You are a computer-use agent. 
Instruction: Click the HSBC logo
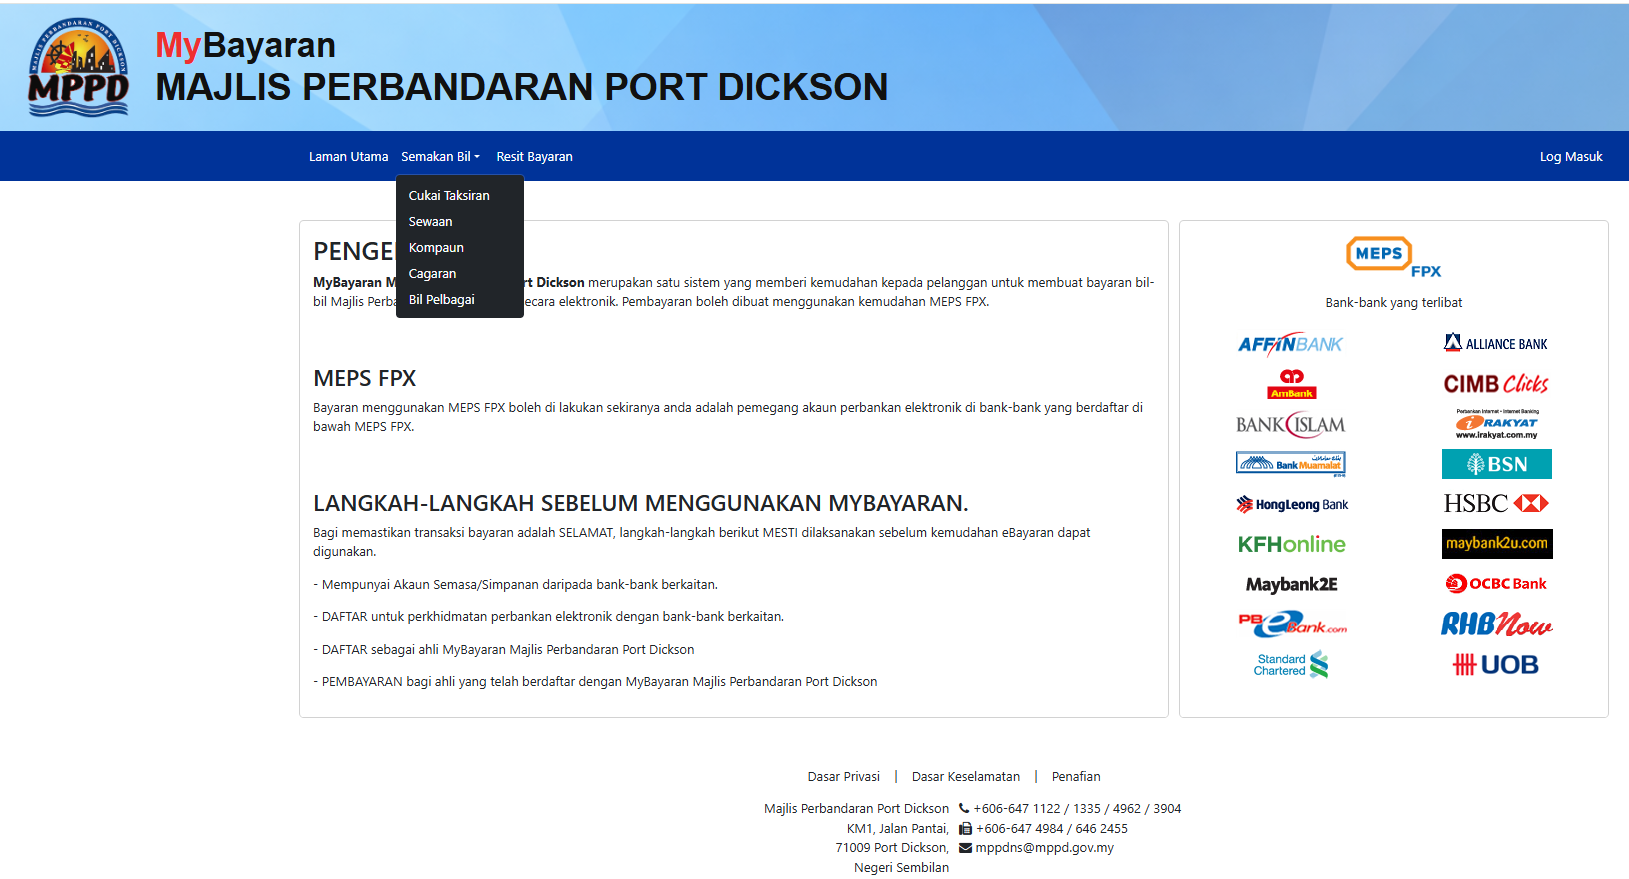[1496, 503]
